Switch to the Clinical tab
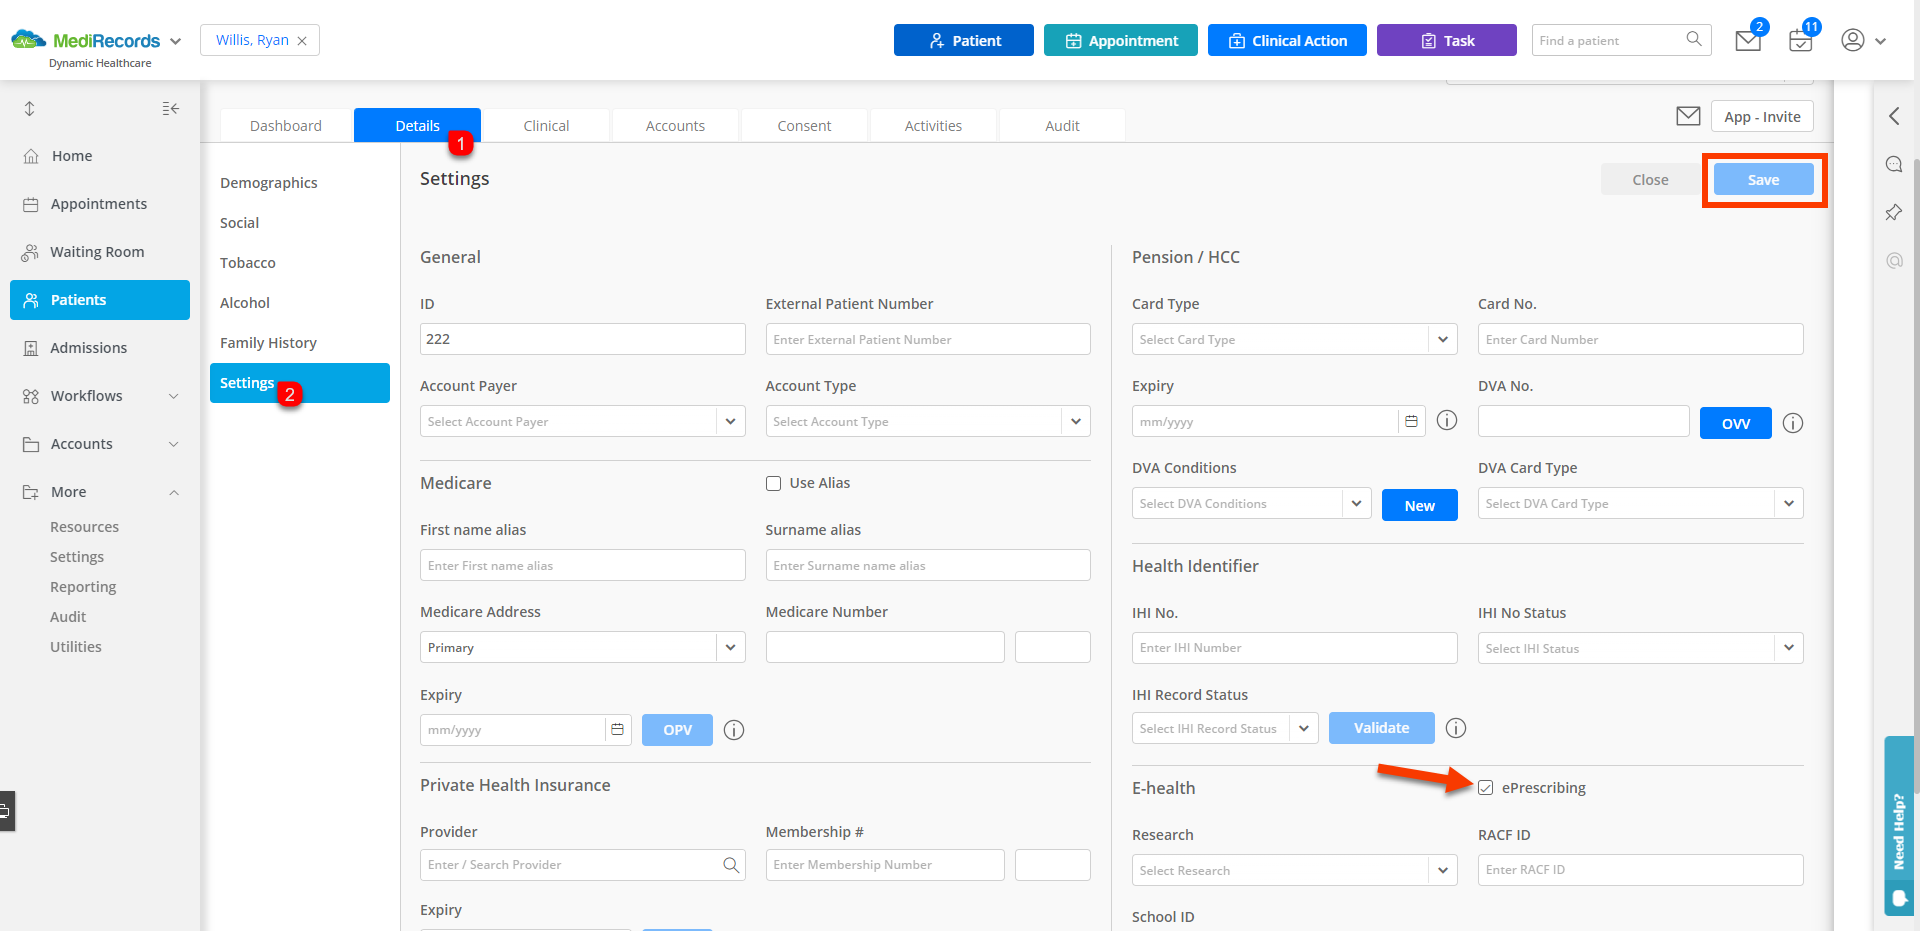This screenshot has width=1920, height=931. click(546, 126)
